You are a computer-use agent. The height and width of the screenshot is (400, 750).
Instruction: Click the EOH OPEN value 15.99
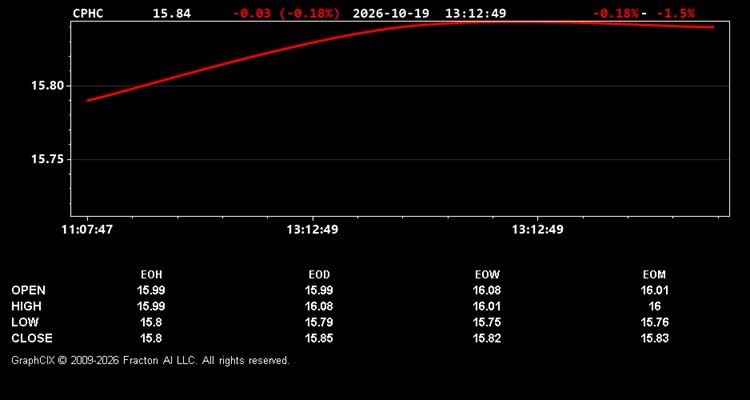coord(151,290)
